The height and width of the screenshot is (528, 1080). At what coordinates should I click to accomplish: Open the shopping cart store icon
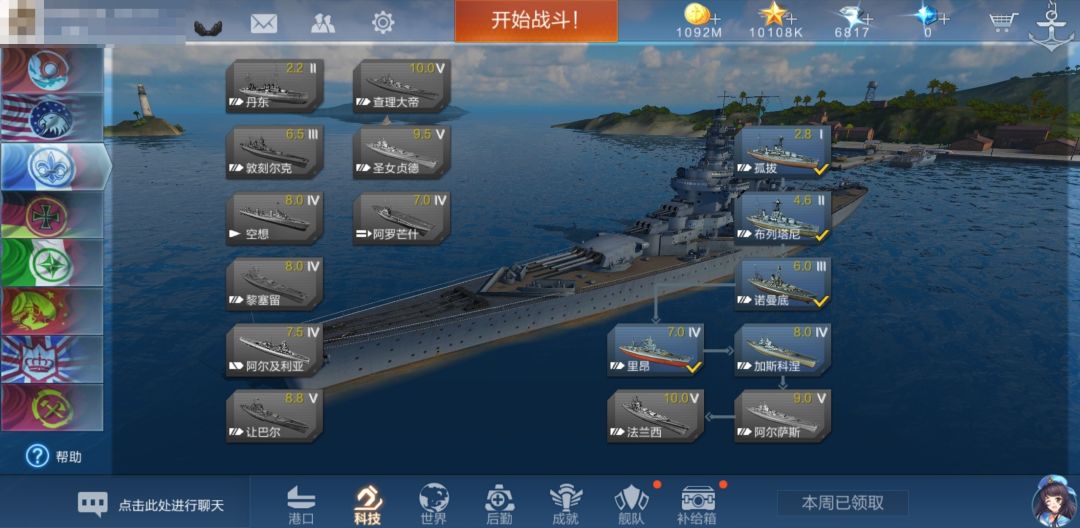click(1004, 22)
